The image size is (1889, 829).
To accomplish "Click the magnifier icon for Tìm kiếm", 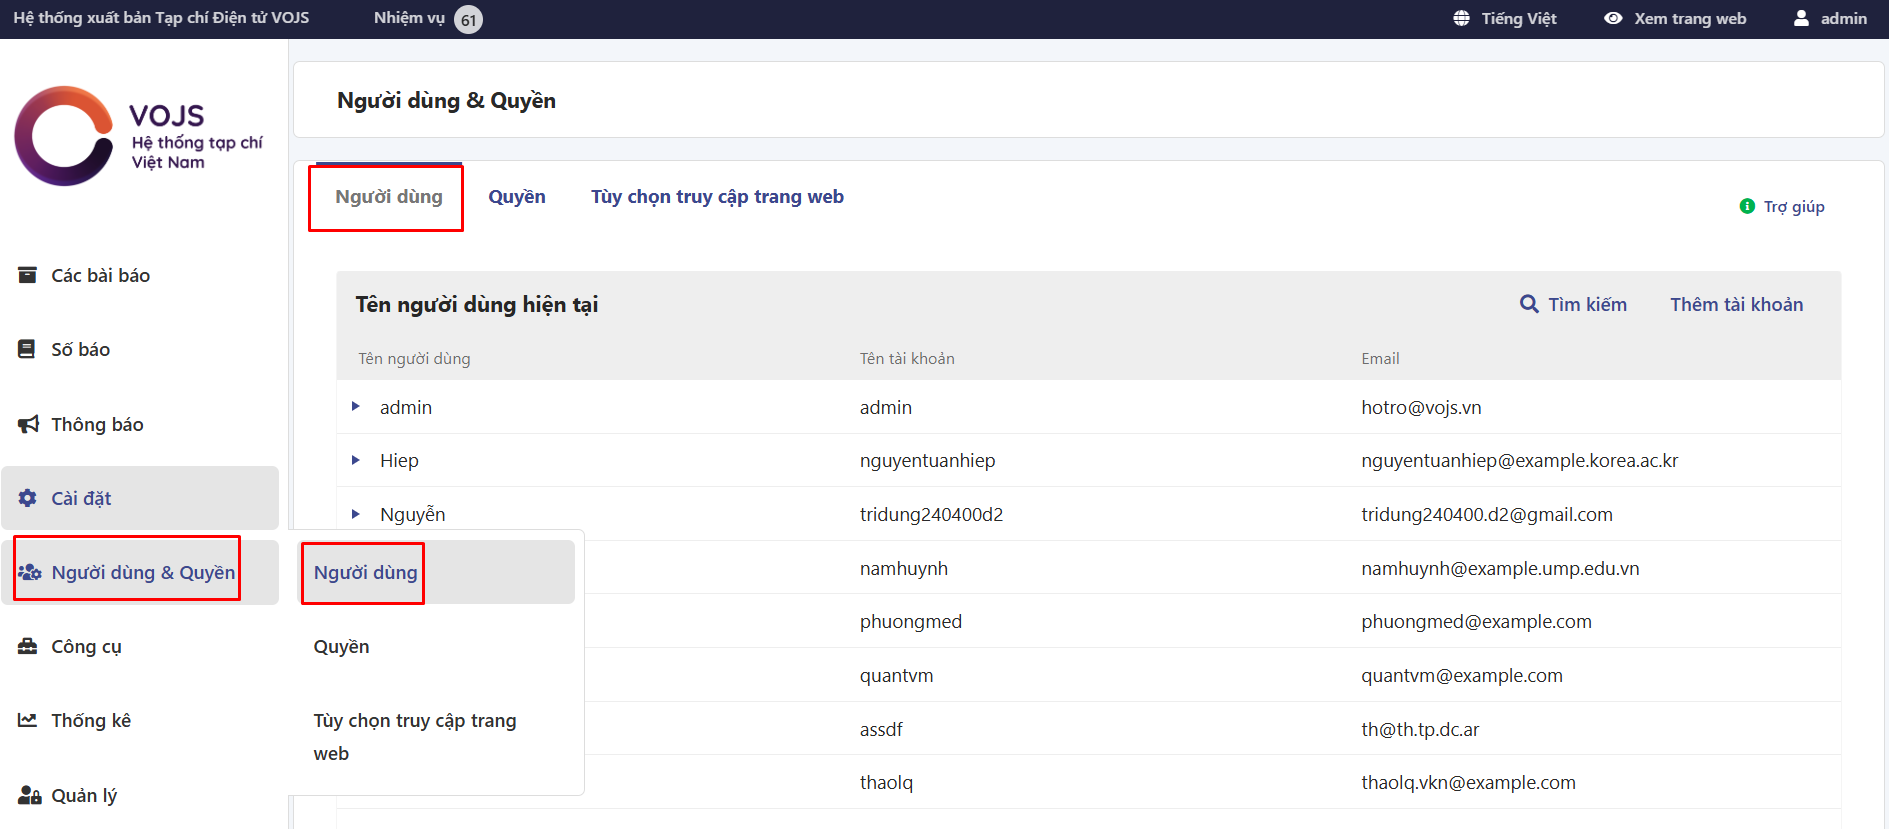I will tap(1529, 304).
